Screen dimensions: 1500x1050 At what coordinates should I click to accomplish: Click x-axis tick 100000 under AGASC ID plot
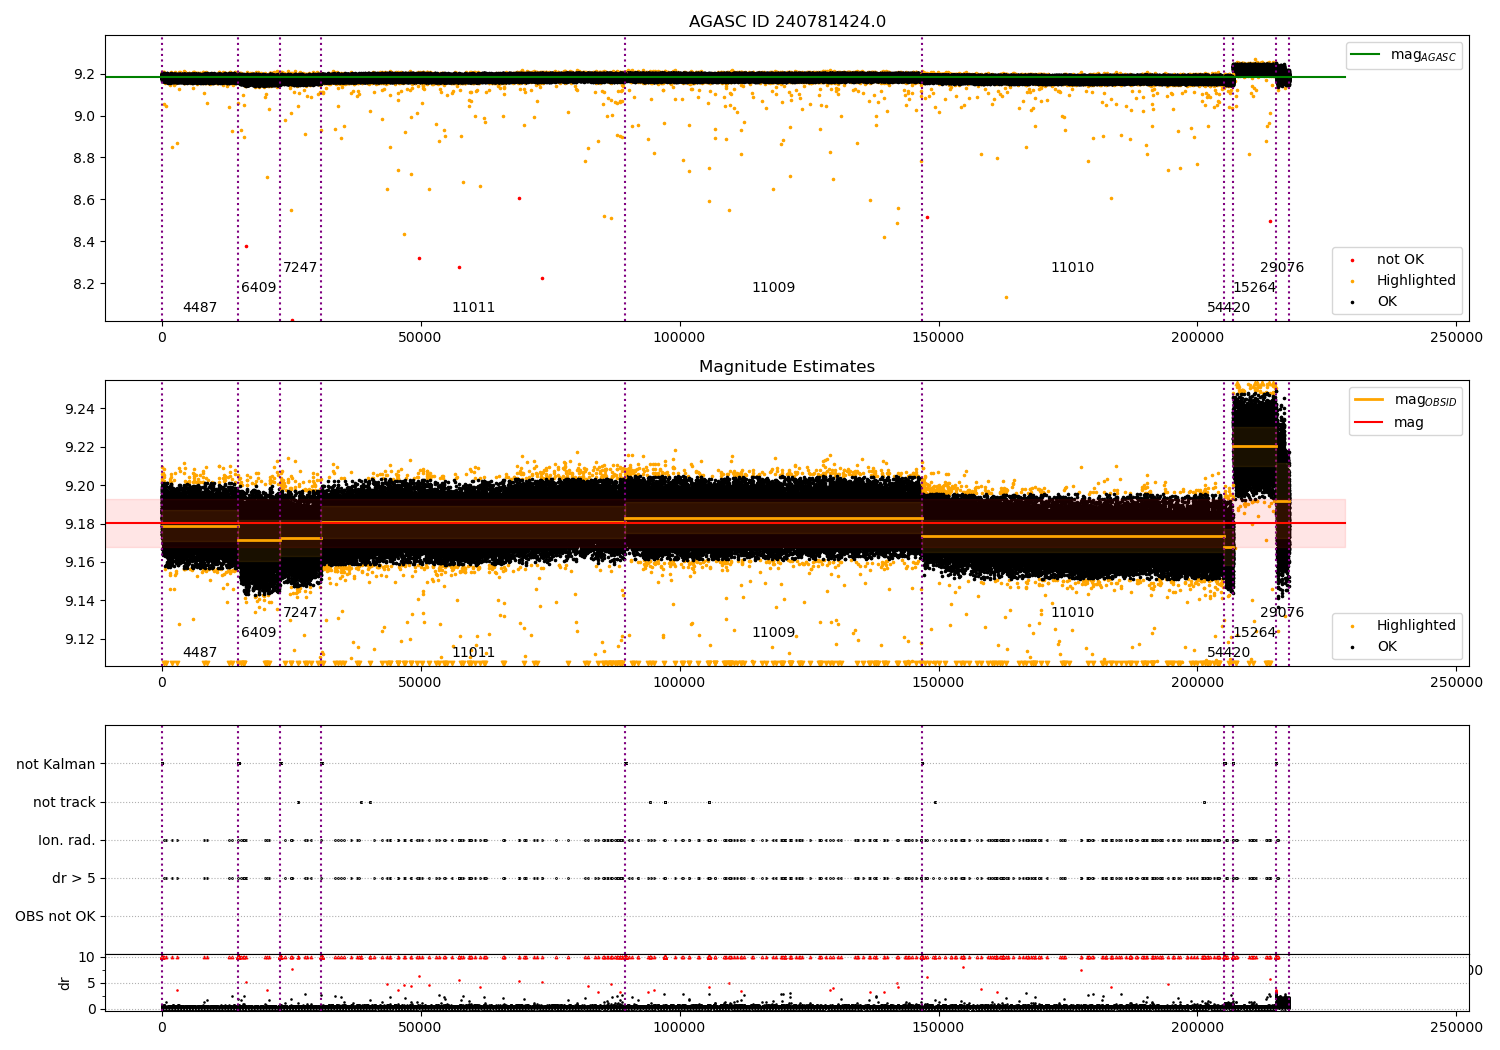[679, 338]
